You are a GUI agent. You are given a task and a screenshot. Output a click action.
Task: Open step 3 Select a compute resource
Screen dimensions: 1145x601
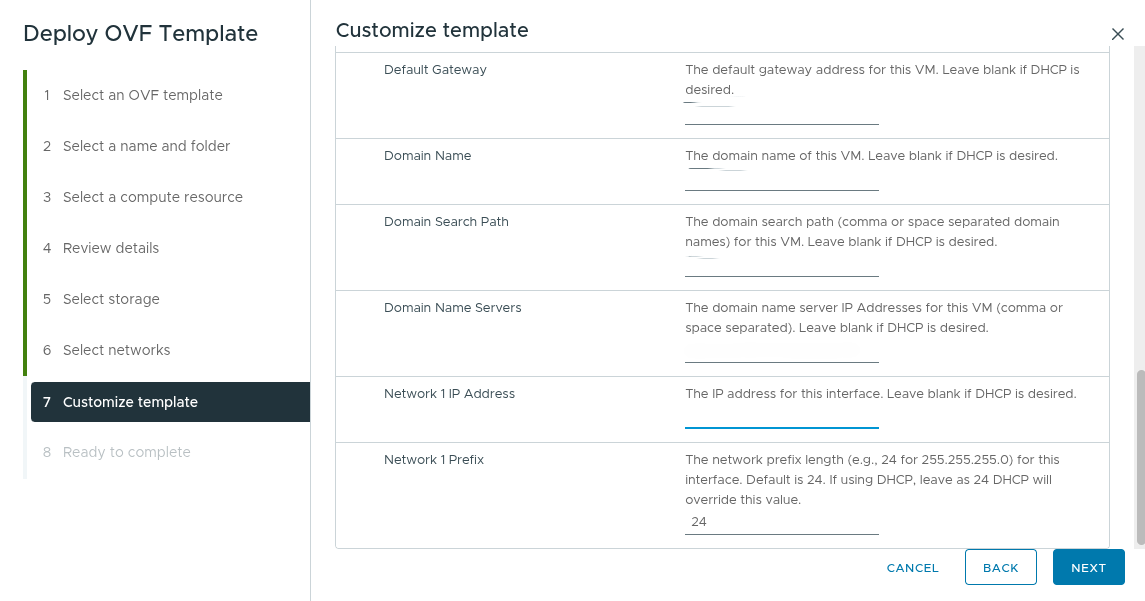click(x=153, y=196)
